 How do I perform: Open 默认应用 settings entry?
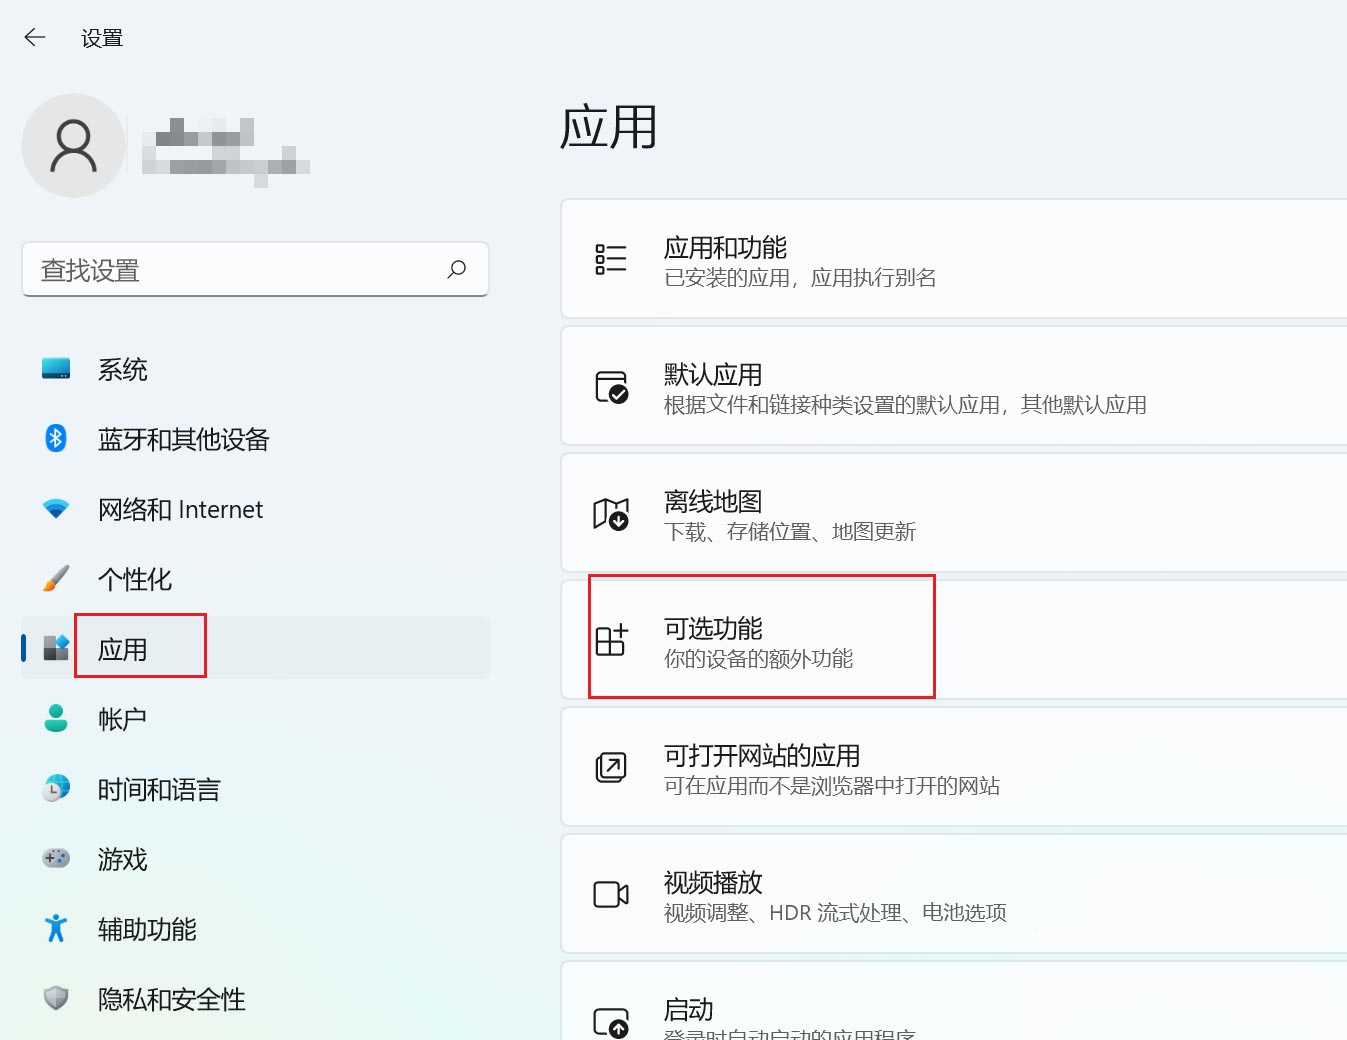pos(900,386)
